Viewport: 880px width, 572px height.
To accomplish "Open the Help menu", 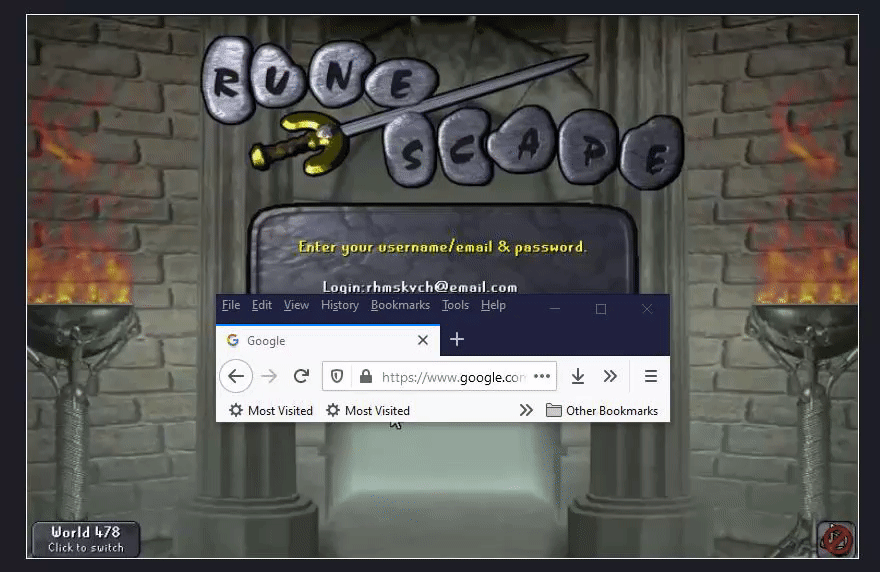I will click(493, 305).
